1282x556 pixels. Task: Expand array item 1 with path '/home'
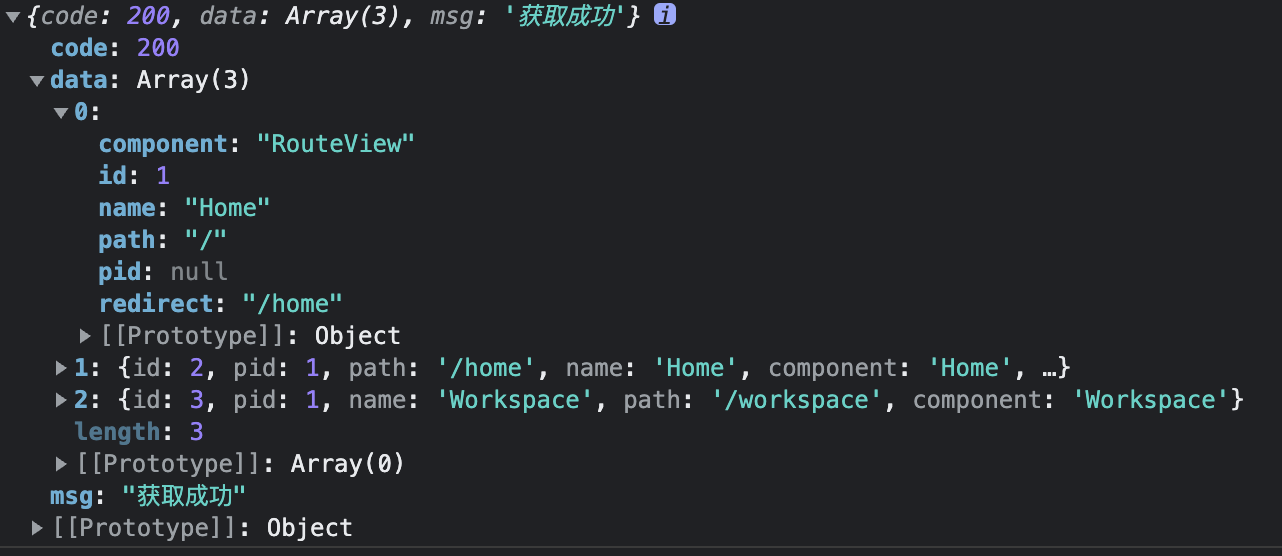(x=62, y=369)
